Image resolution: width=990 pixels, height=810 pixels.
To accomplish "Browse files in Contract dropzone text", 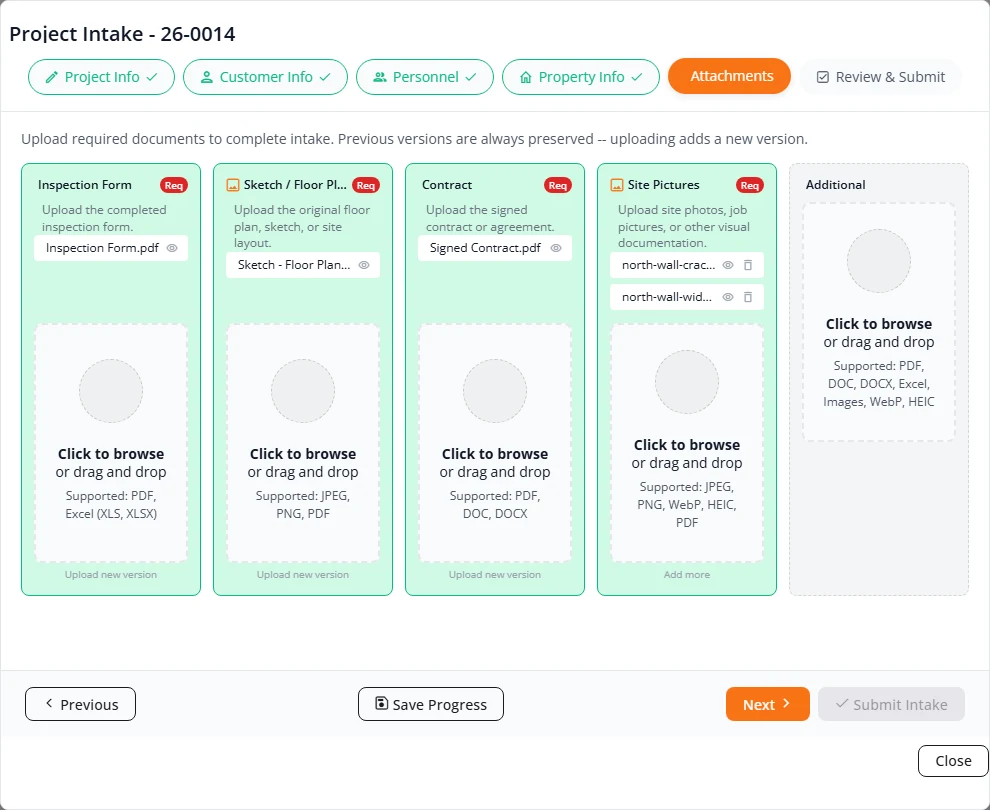I will coord(495,454).
